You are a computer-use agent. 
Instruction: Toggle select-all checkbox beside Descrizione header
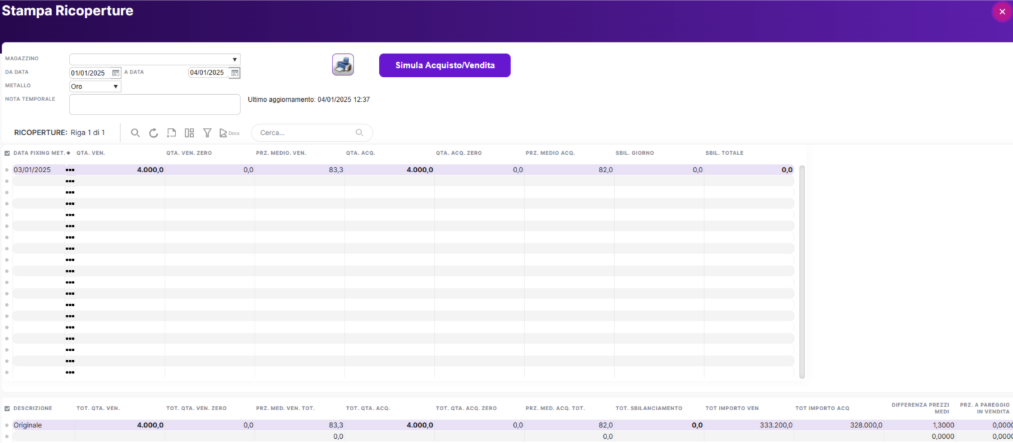[x=8, y=408]
